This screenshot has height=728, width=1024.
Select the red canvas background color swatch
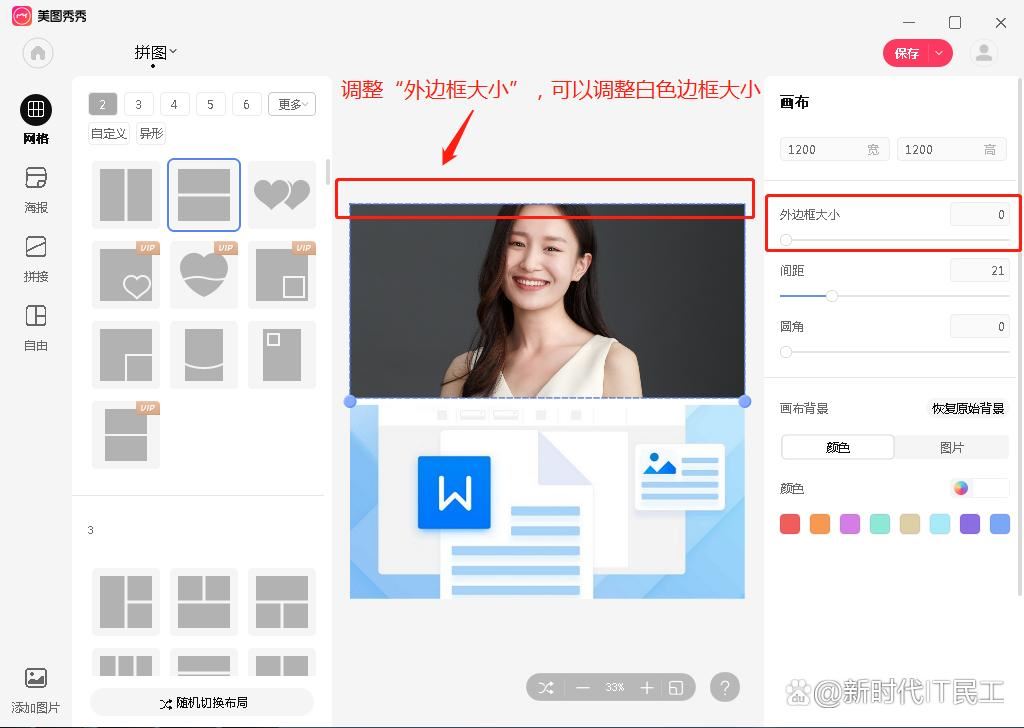point(790,523)
